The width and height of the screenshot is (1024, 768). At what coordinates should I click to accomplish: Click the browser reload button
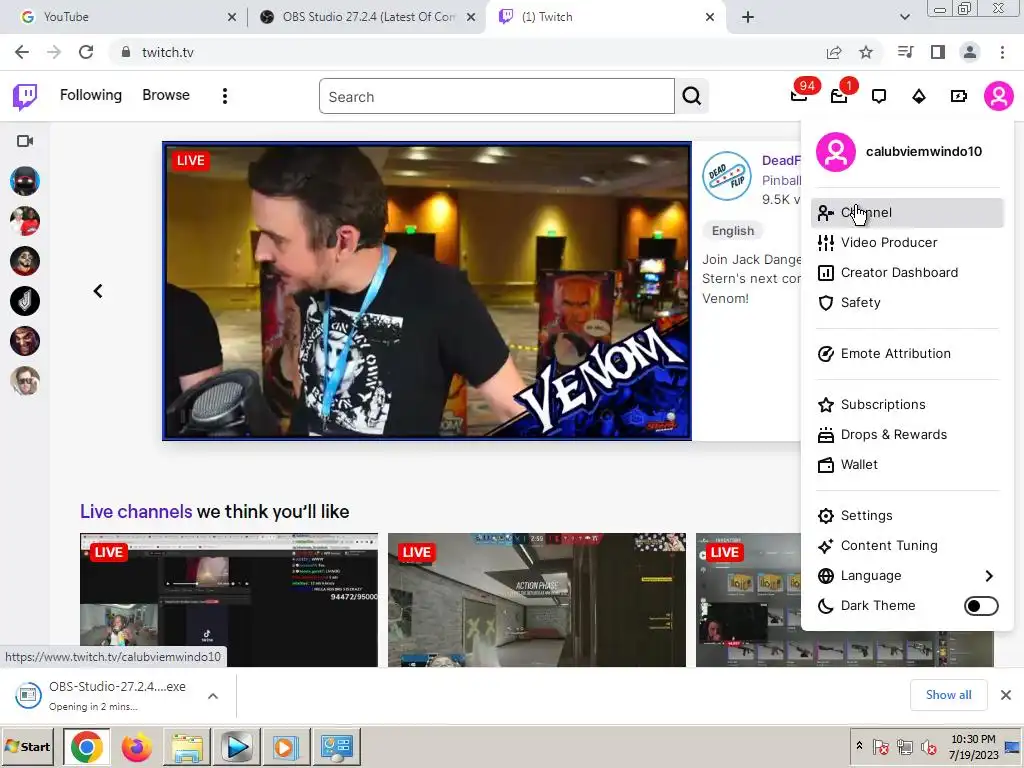click(x=86, y=52)
